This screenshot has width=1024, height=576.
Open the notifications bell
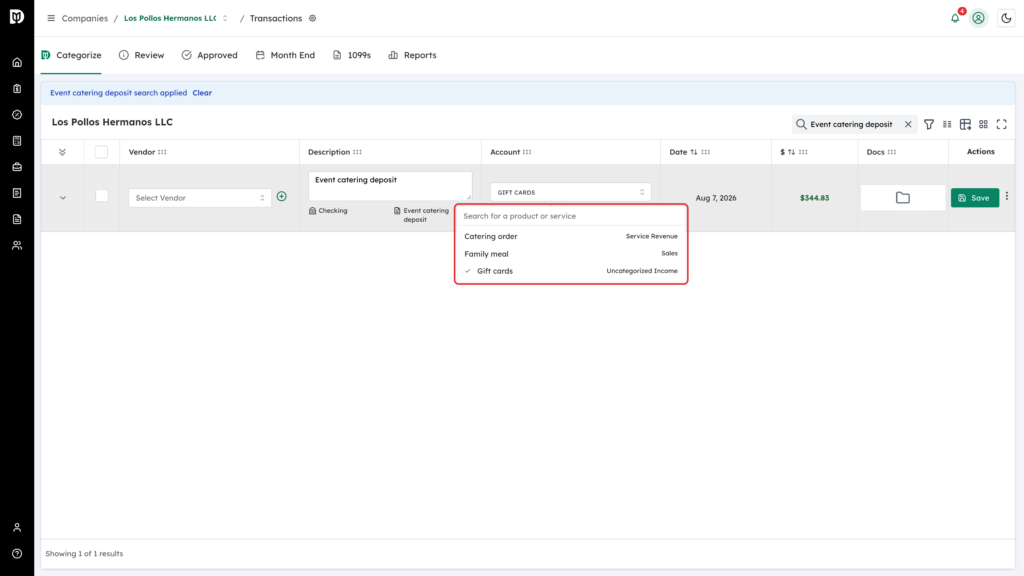coord(955,18)
